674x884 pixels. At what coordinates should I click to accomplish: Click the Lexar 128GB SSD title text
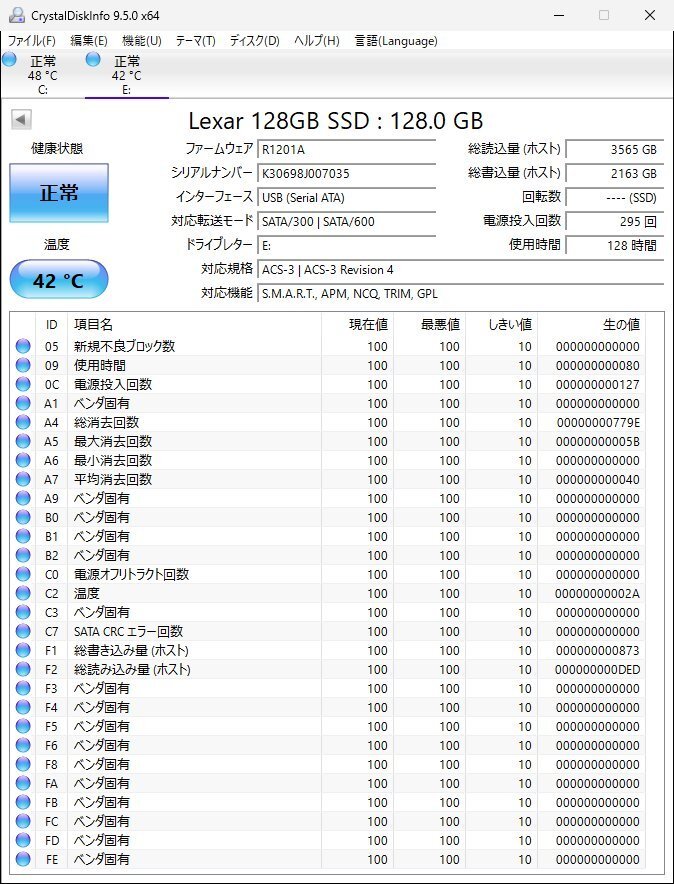pyautogui.click(x=335, y=121)
